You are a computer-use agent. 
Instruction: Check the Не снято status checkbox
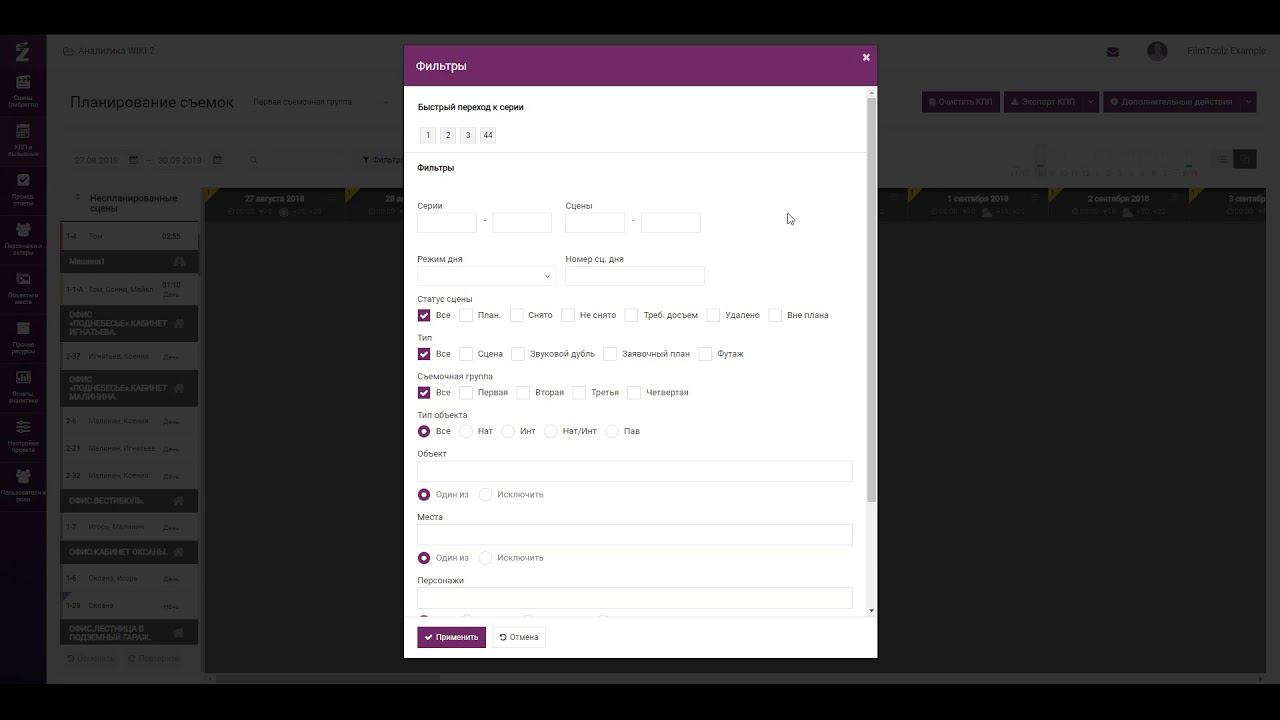(x=568, y=315)
